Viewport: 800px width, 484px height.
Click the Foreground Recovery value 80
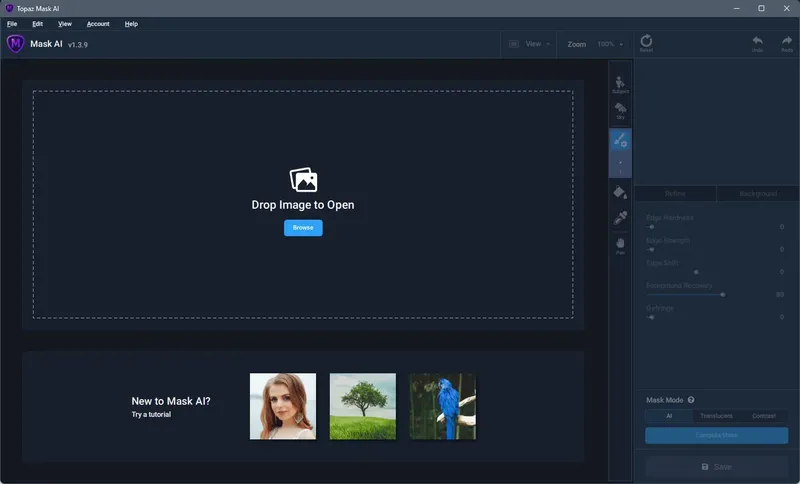pyautogui.click(x=780, y=294)
